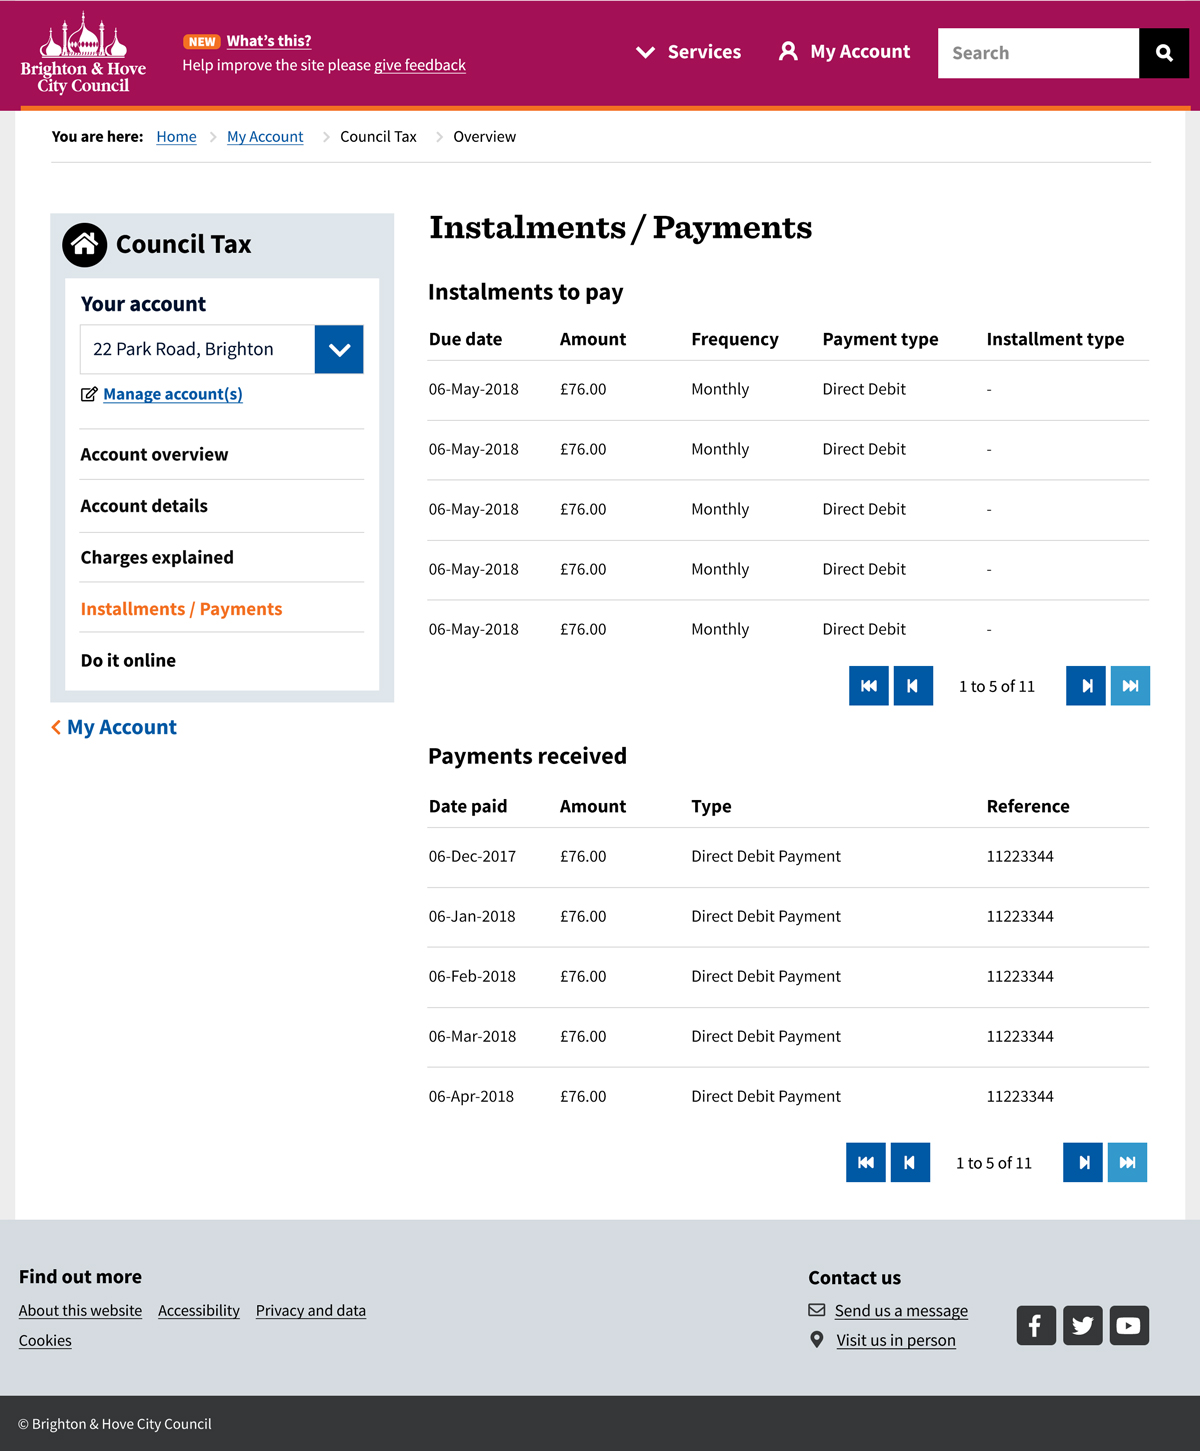Screen dimensions: 1200x1451
Task: Select Do it online sidebar item
Action: click(128, 660)
